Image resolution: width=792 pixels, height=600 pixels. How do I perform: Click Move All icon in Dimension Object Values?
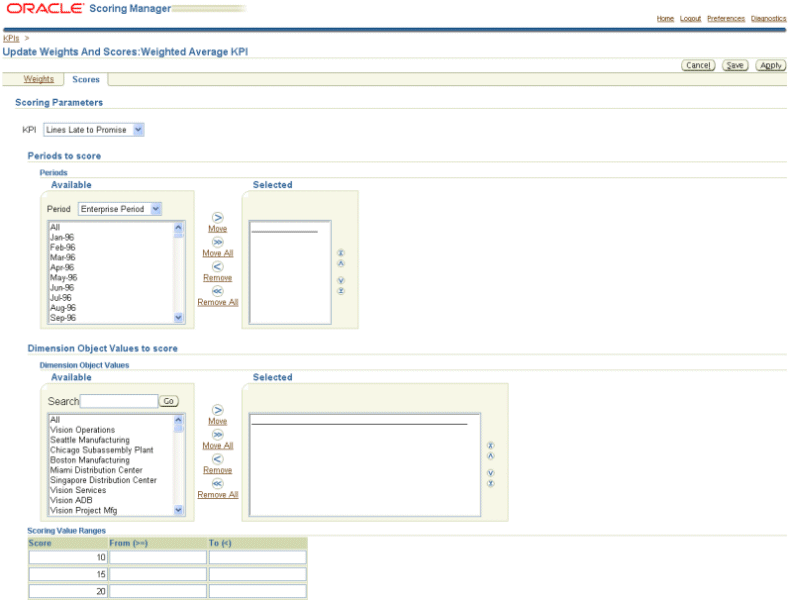217,434
